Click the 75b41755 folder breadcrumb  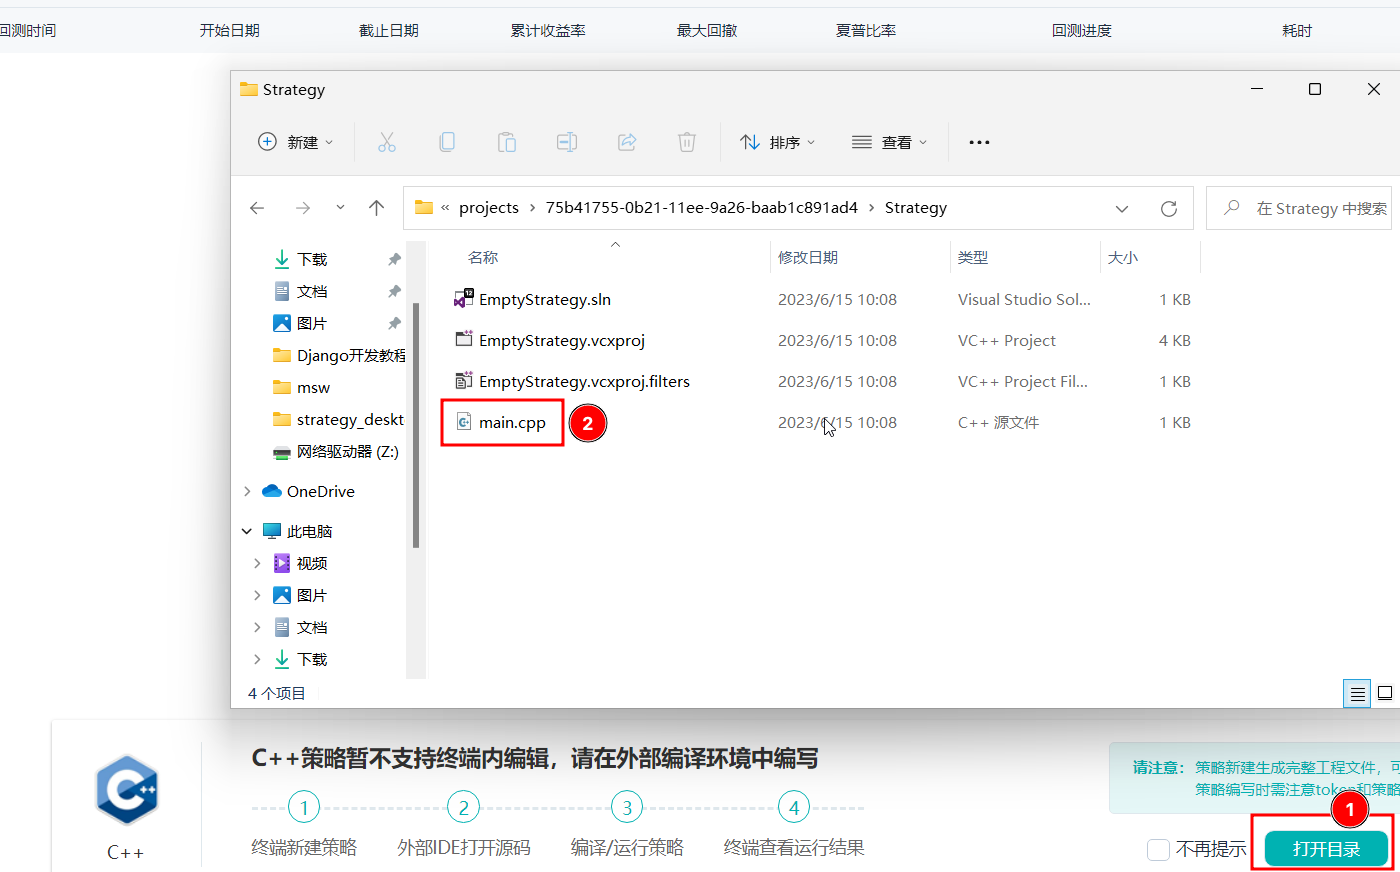[702, 208]
